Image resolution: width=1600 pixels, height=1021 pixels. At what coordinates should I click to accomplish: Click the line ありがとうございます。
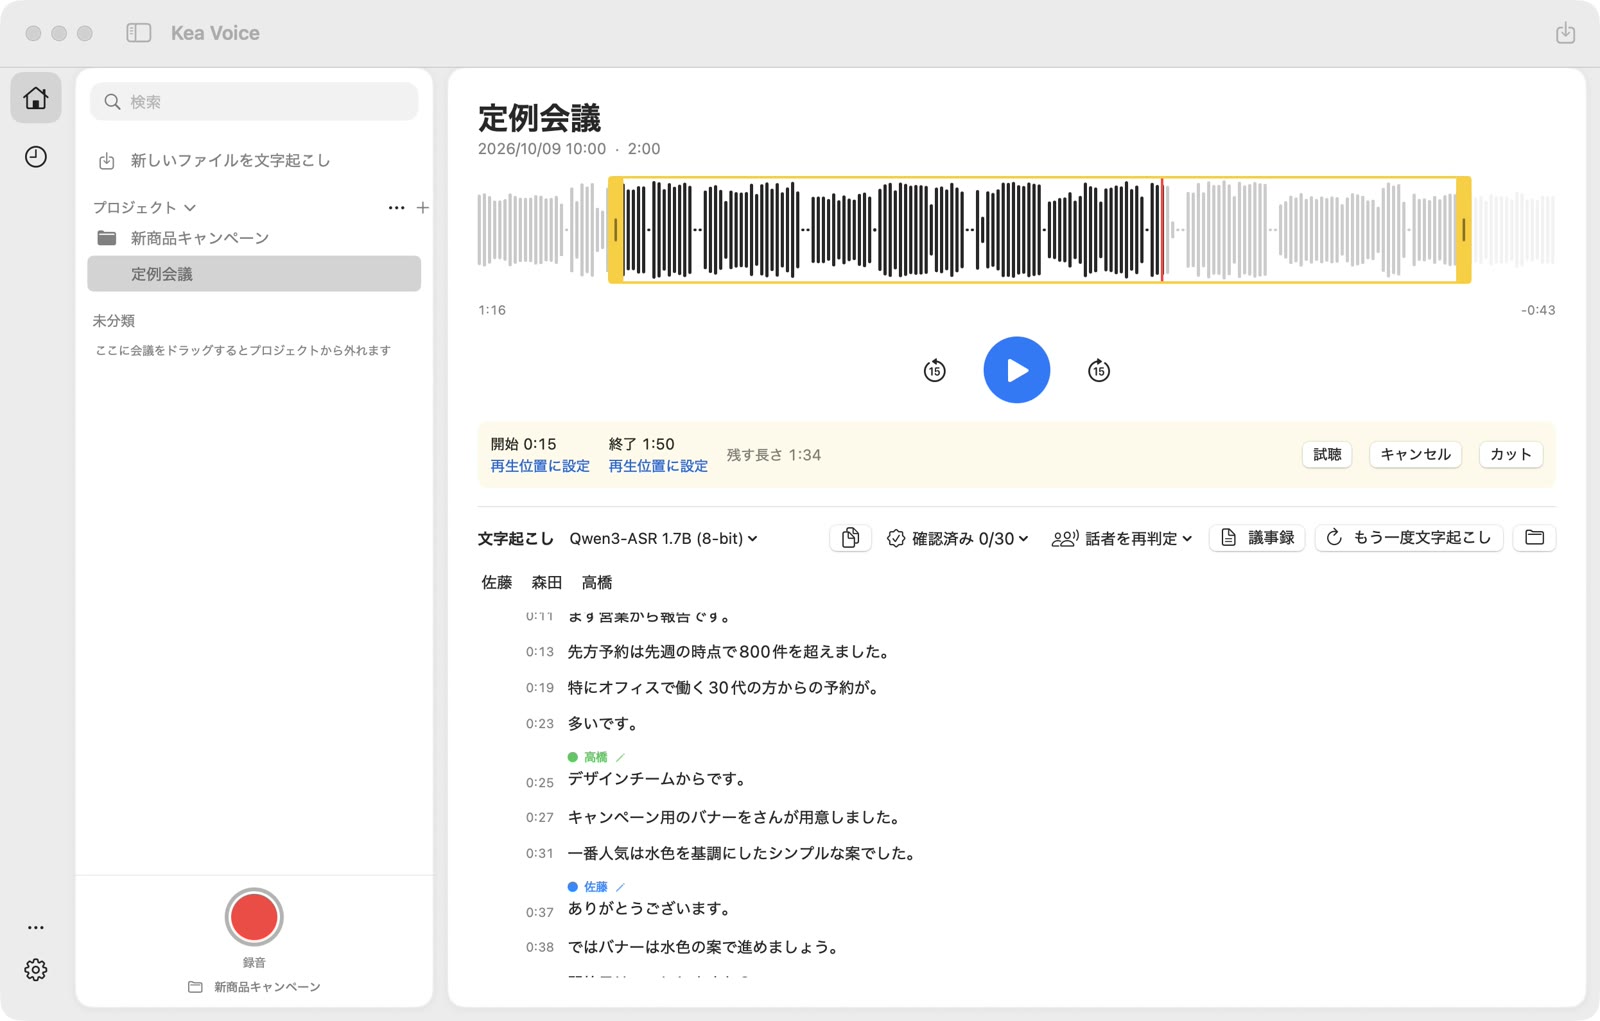tap(650, 909)
